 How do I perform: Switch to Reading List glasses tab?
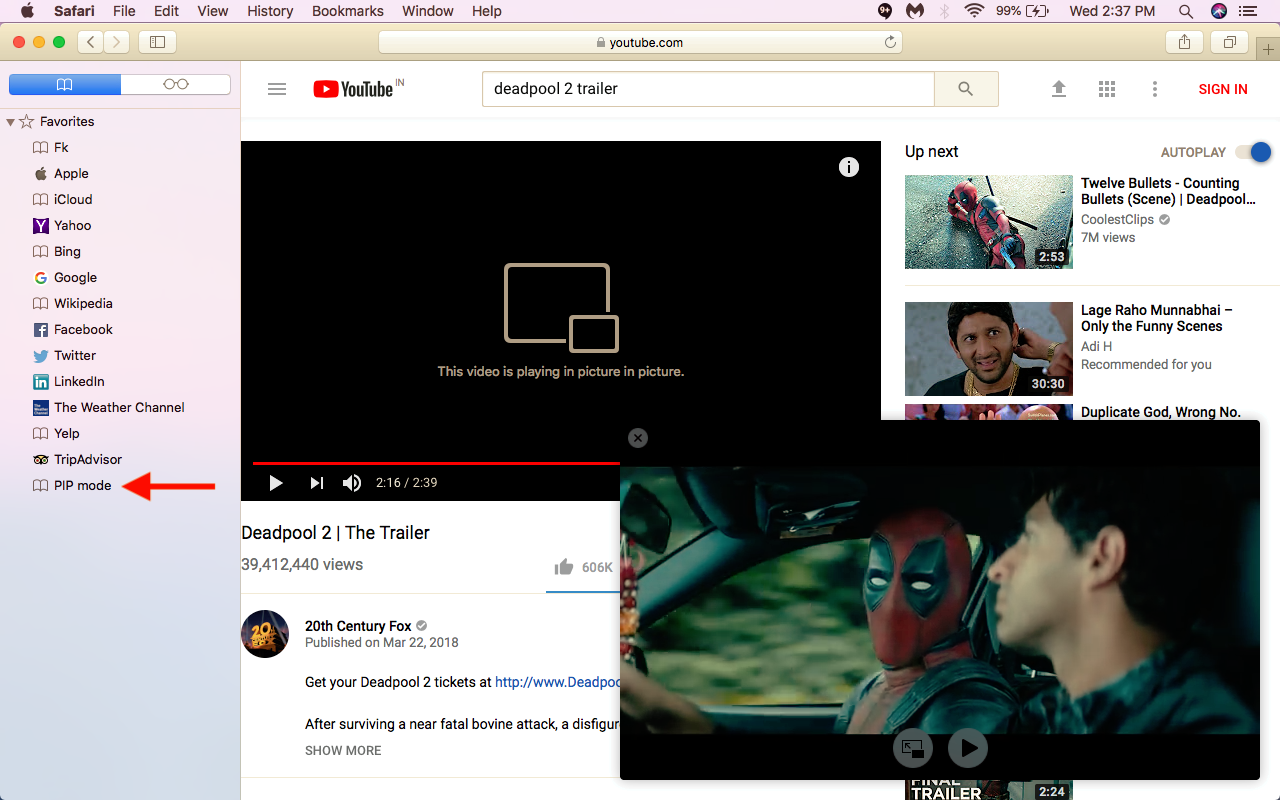(176, 84)
